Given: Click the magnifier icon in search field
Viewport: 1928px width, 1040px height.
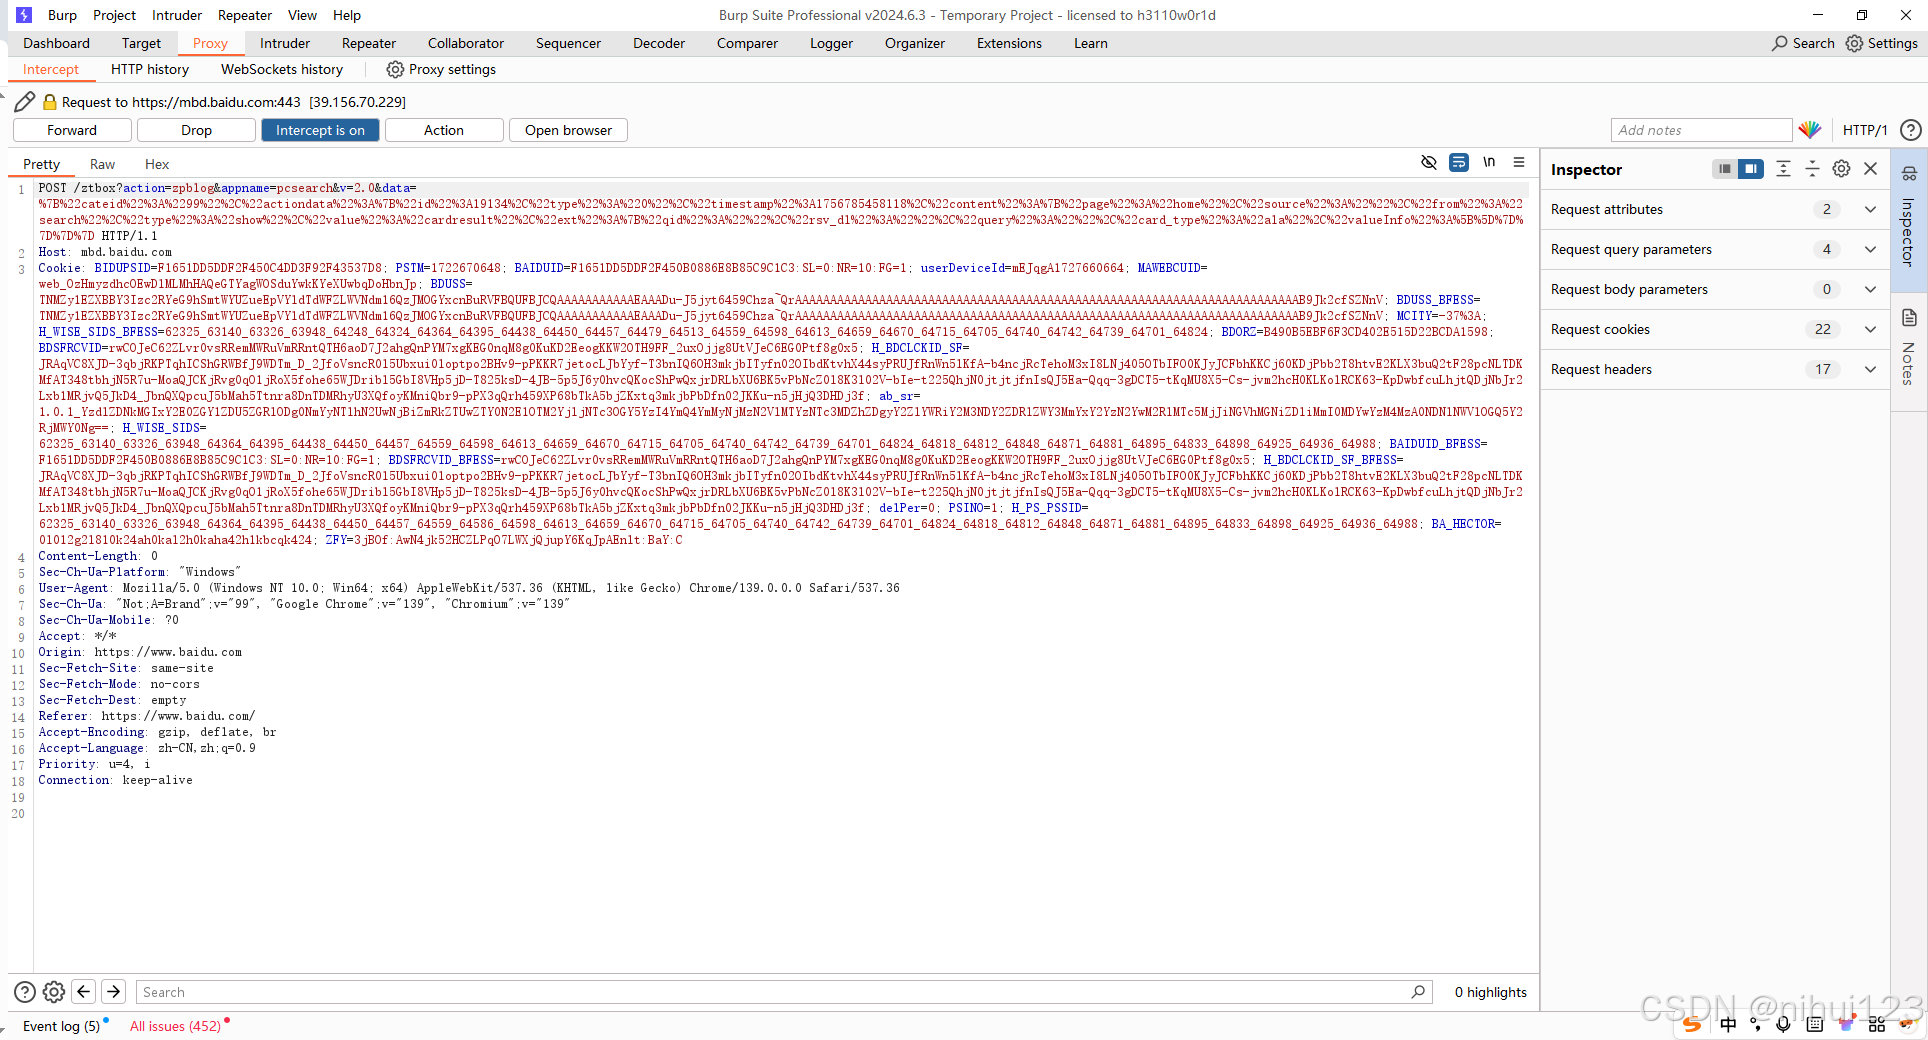Looking at the screenshot, I should click(x=1418, y=992).
